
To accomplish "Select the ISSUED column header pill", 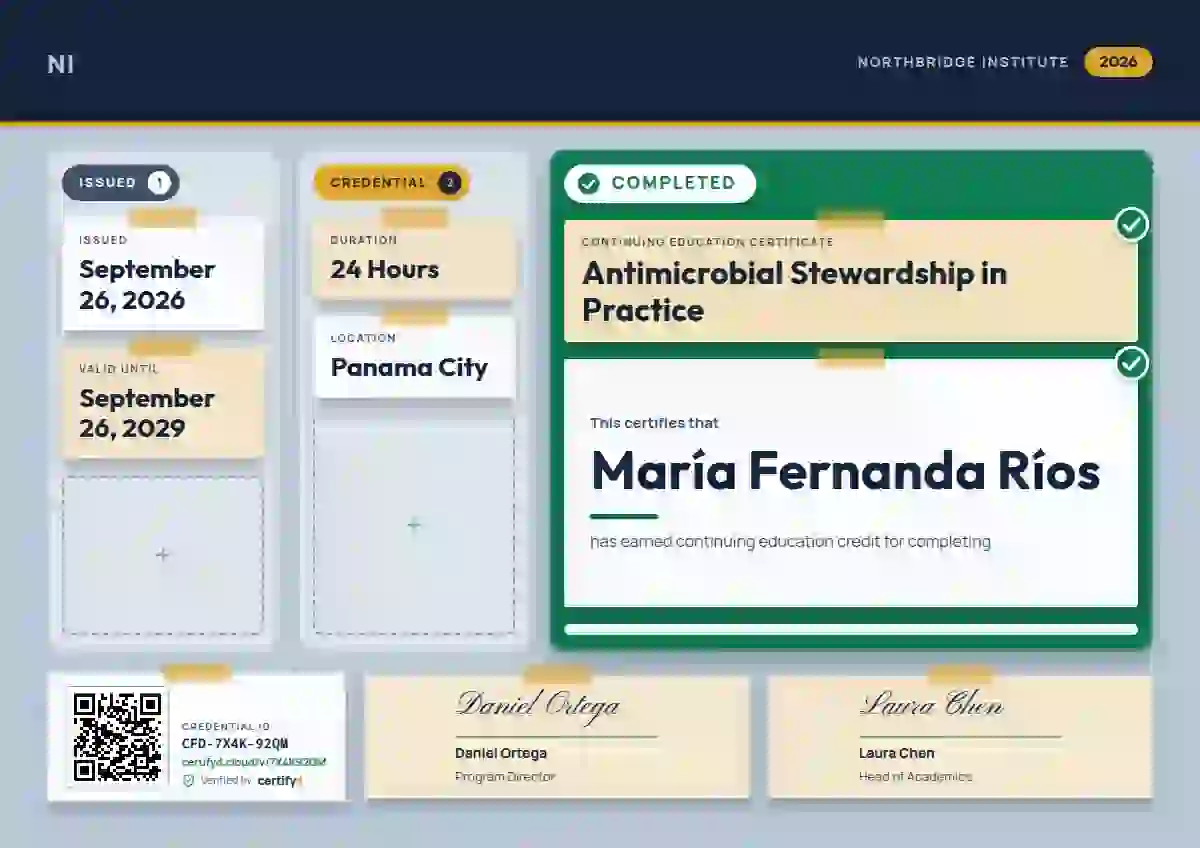I will [121, 183].
